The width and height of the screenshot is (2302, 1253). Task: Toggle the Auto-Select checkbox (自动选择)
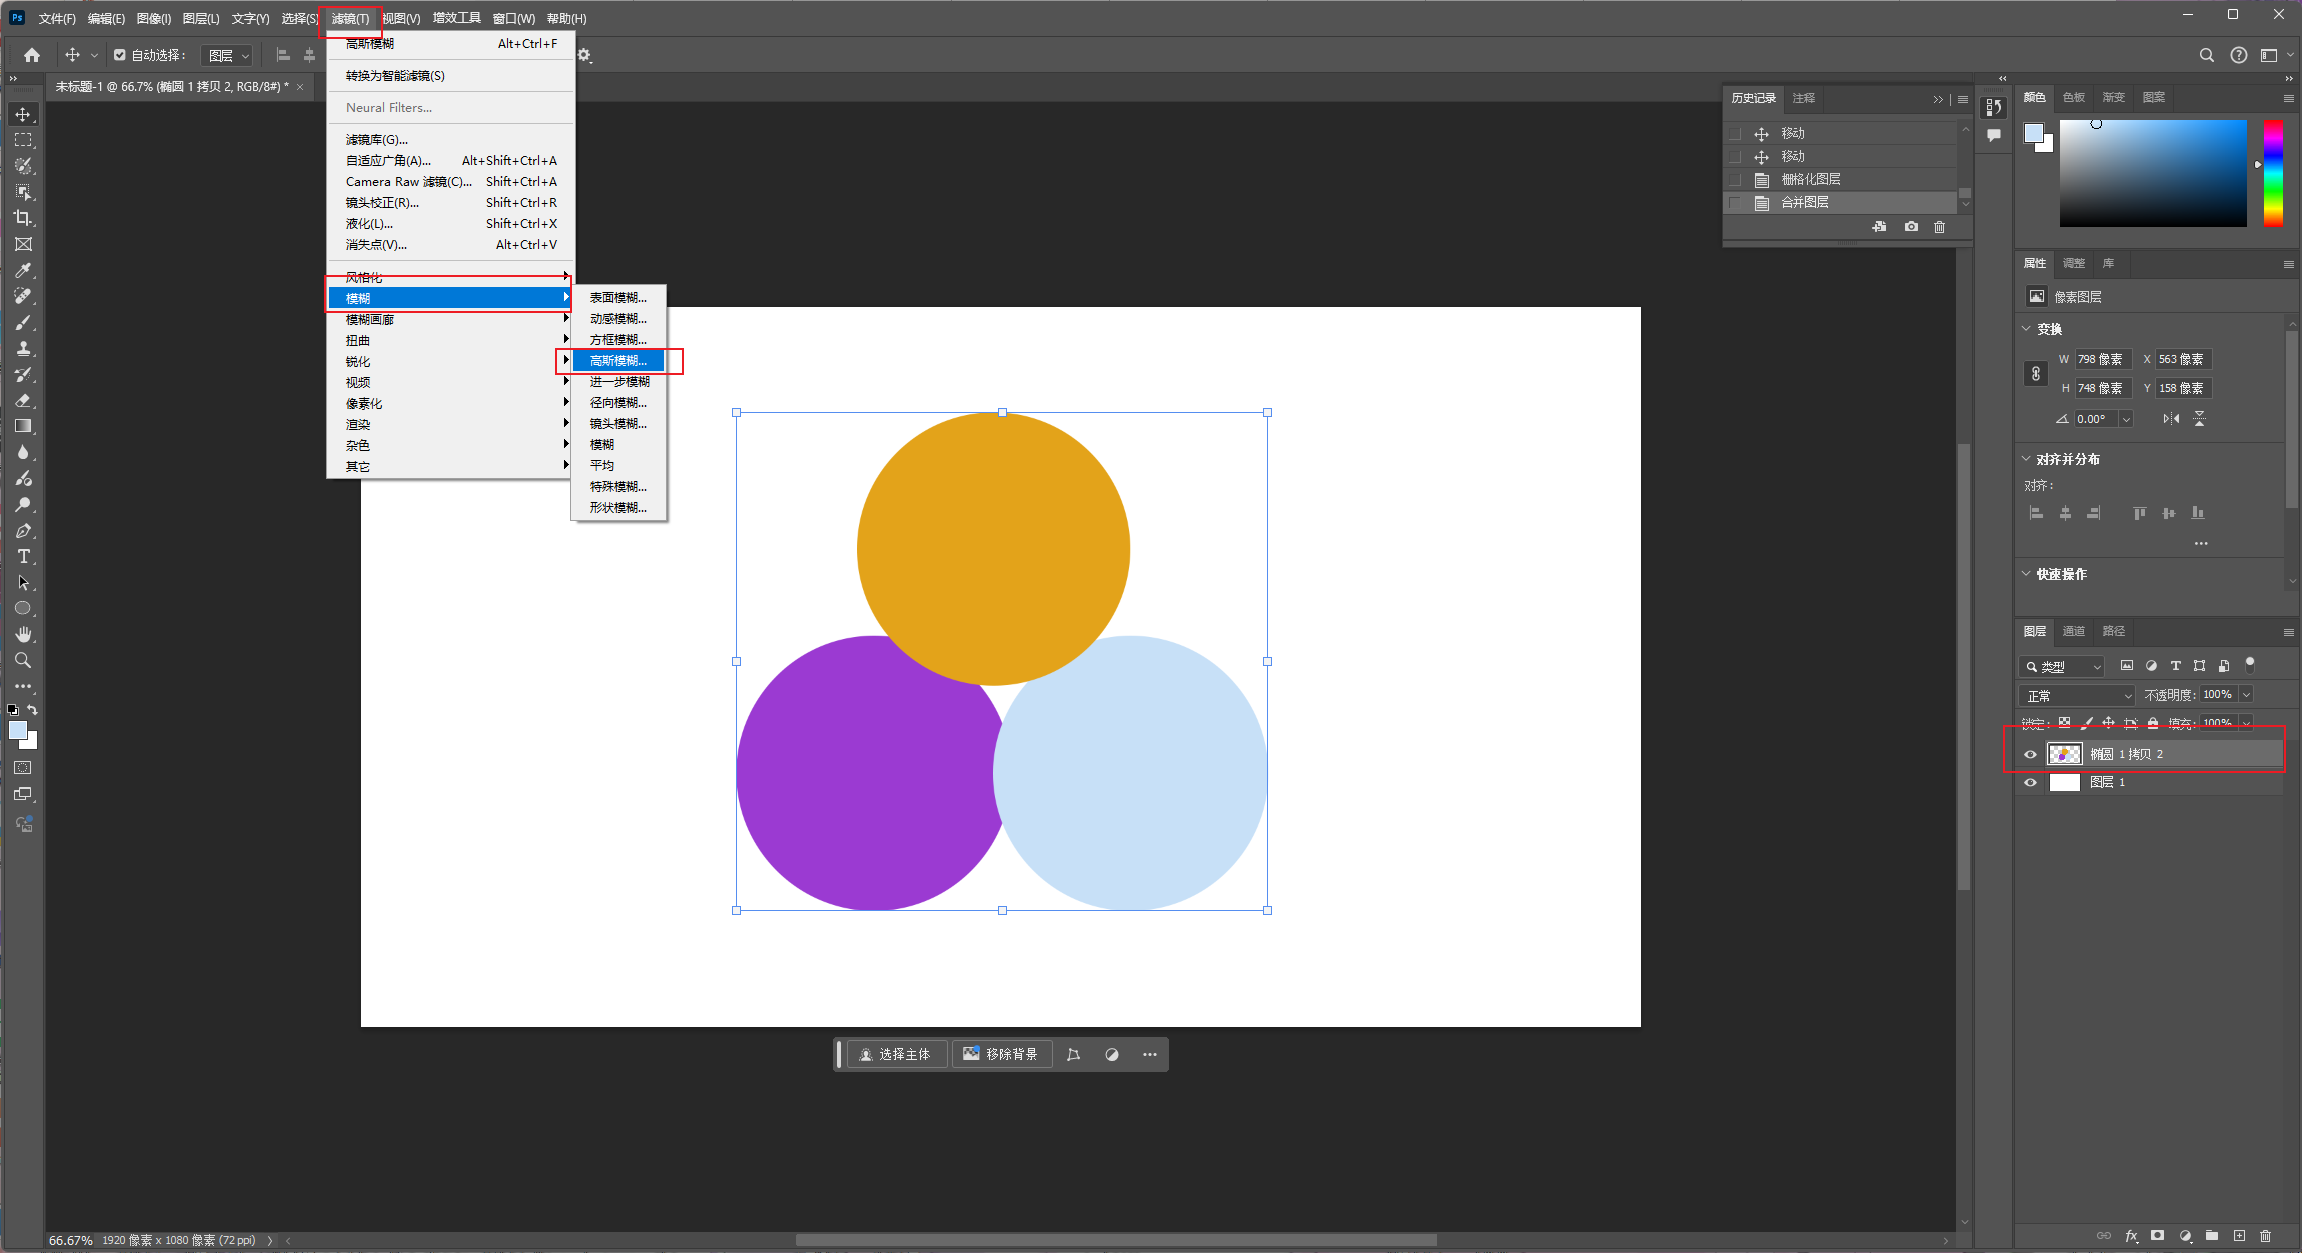coord(119,55)
